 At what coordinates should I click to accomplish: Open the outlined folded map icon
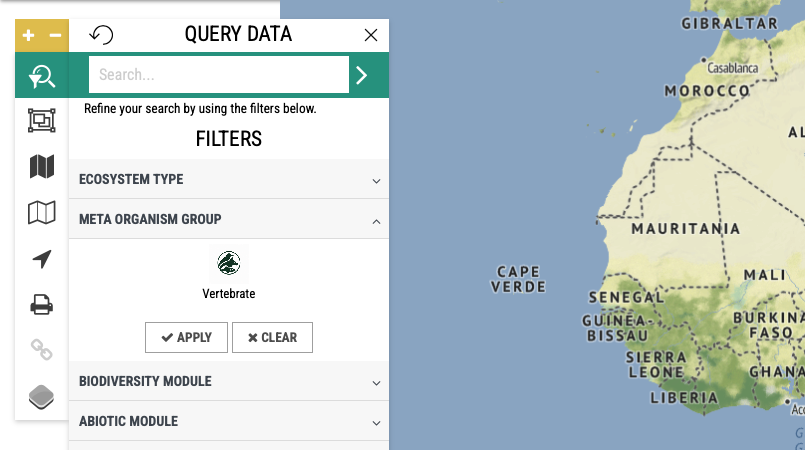pos(42,212)
